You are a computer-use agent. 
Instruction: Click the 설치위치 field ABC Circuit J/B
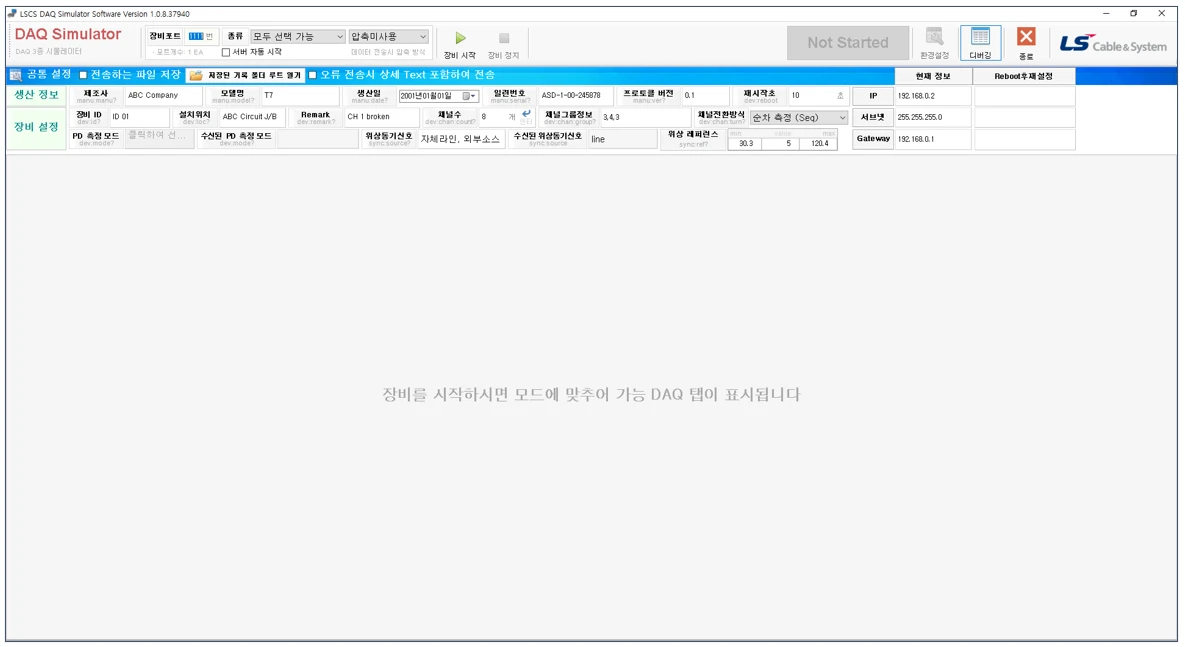[252, 116]
